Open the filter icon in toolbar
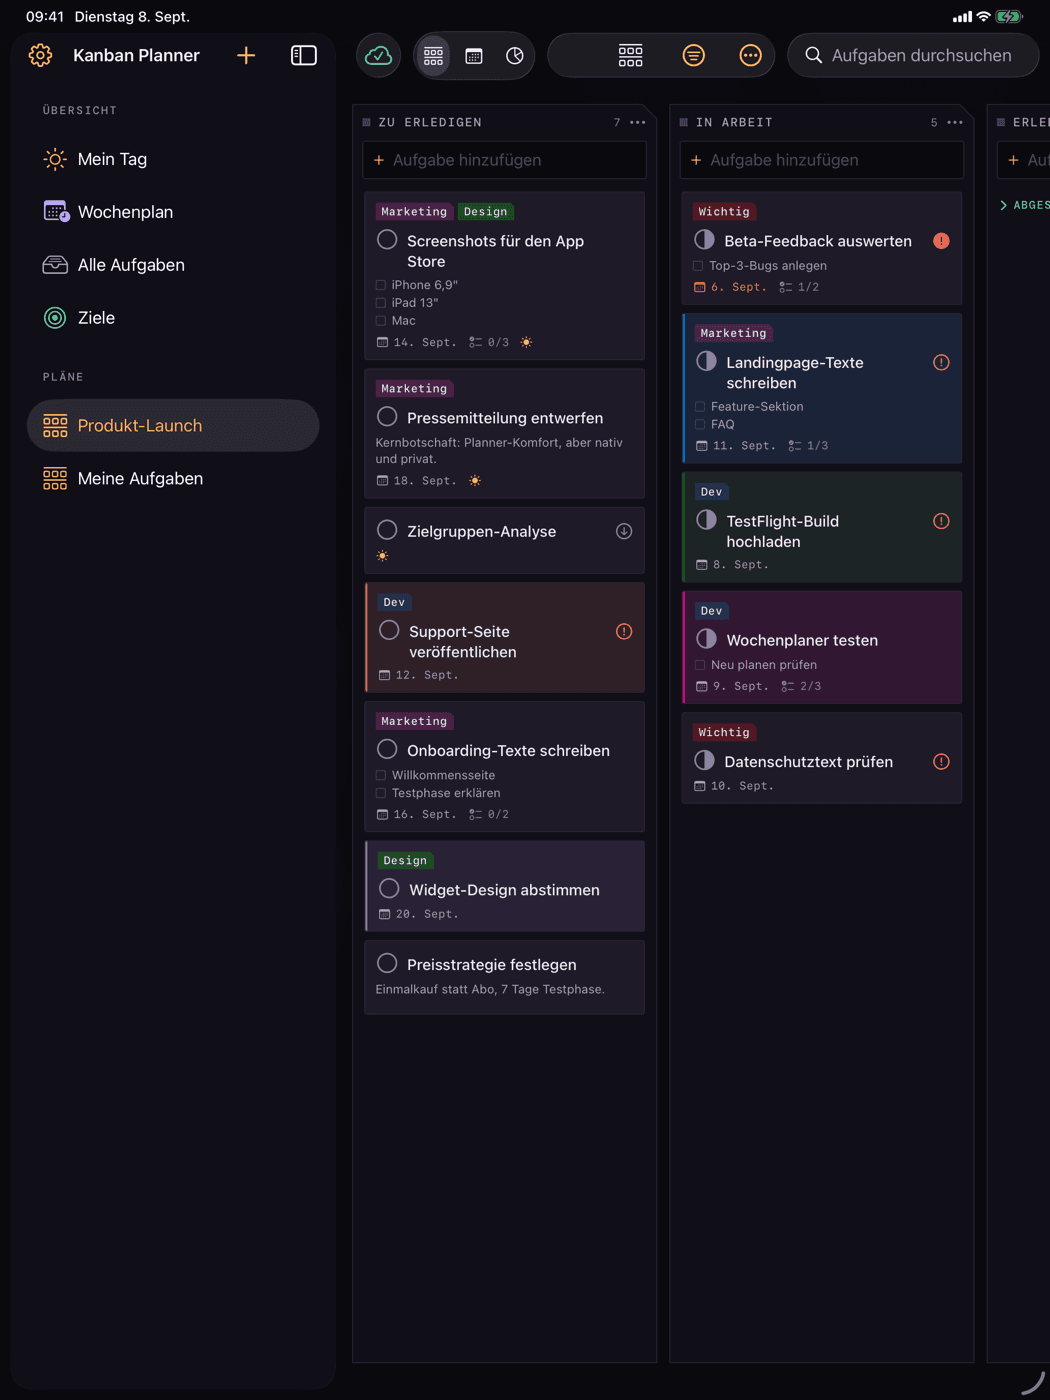This screenshot has height=1400, width=1050. pos(693,55)
